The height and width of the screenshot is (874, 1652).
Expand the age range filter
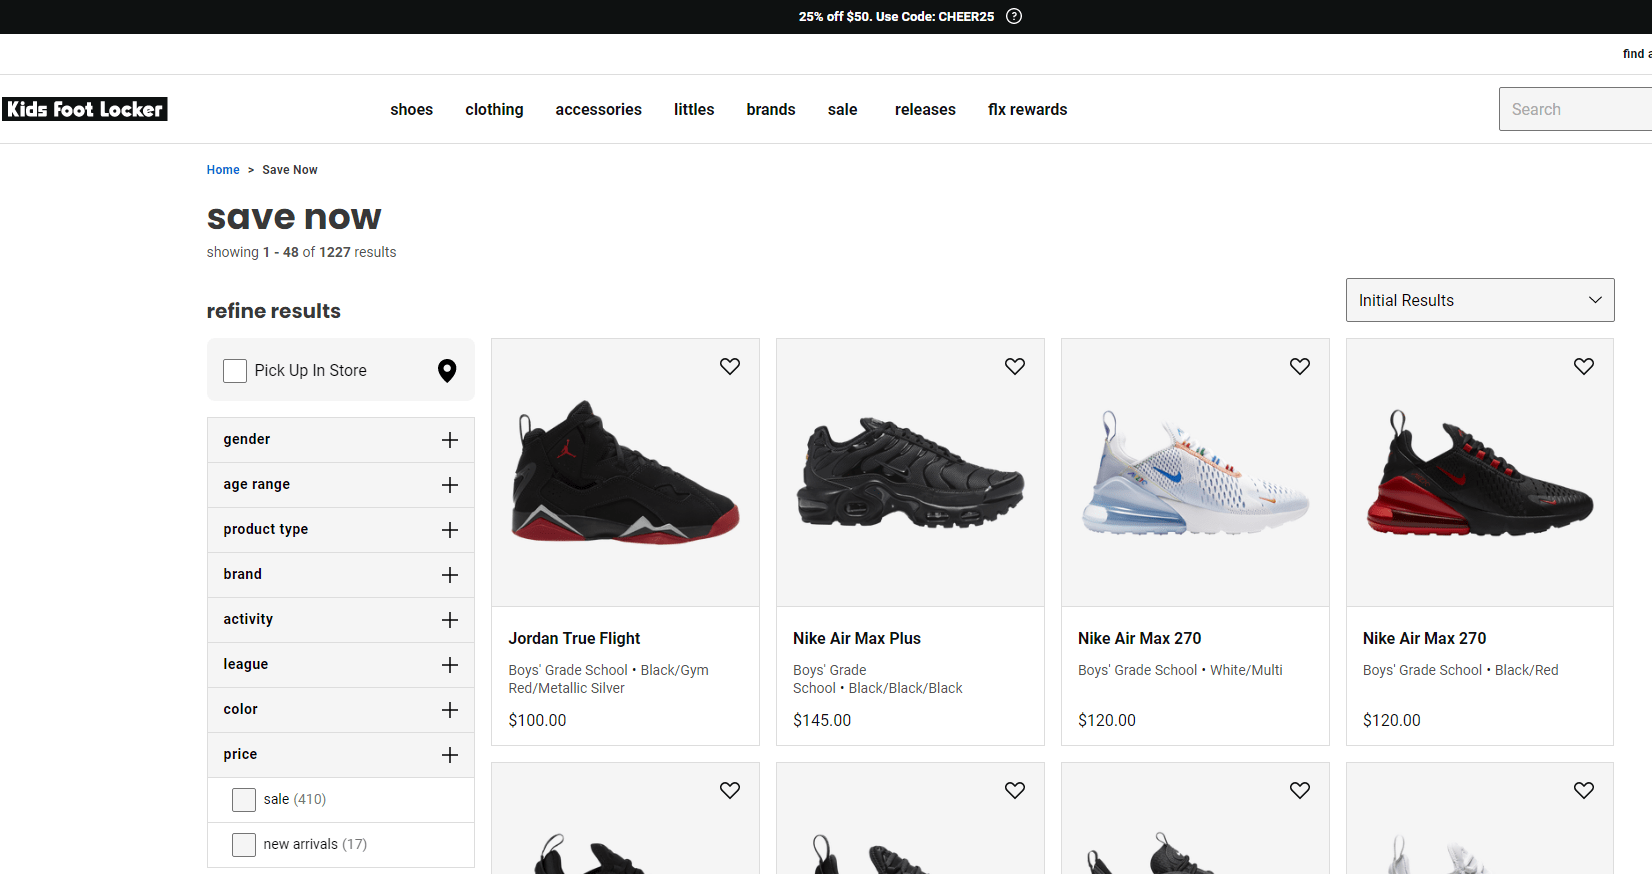tap(341, 485)
